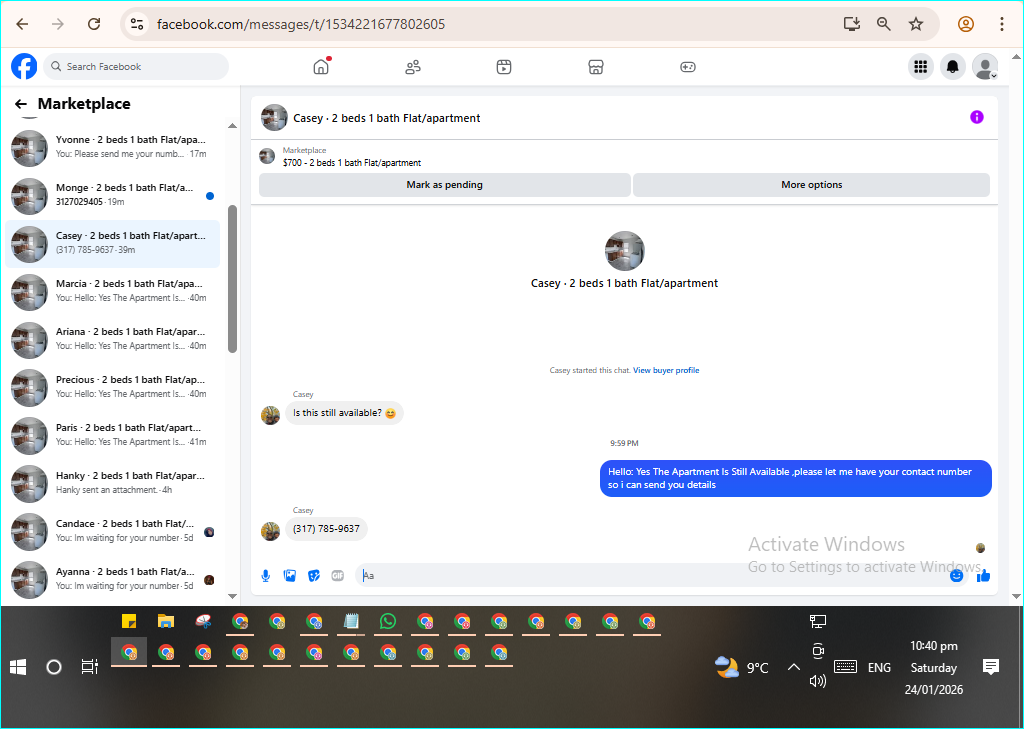
Task: Open the Friends icon in top navigation
Action: [x=413, y=67]
